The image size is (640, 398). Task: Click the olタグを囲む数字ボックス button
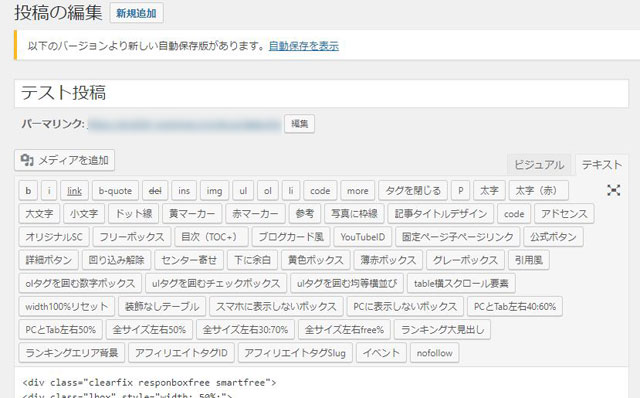[80, 283]
